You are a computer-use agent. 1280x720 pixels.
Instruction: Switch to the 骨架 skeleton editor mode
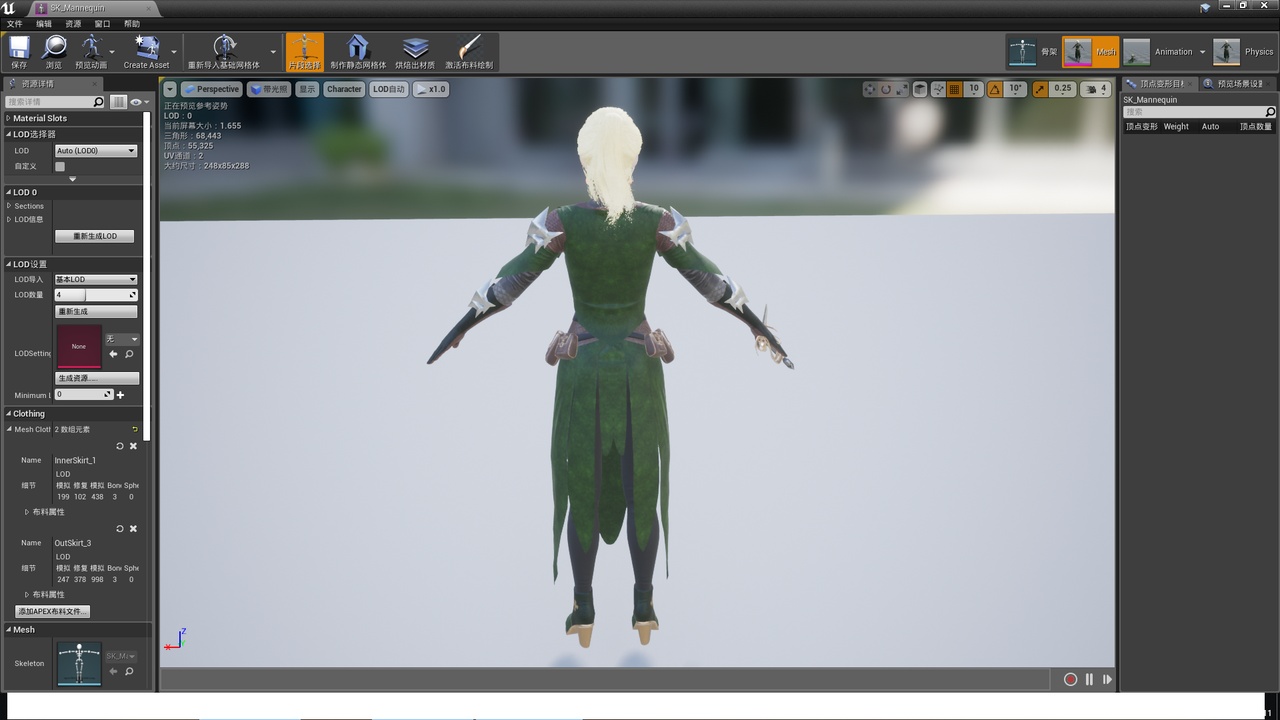coord(1023,52)
